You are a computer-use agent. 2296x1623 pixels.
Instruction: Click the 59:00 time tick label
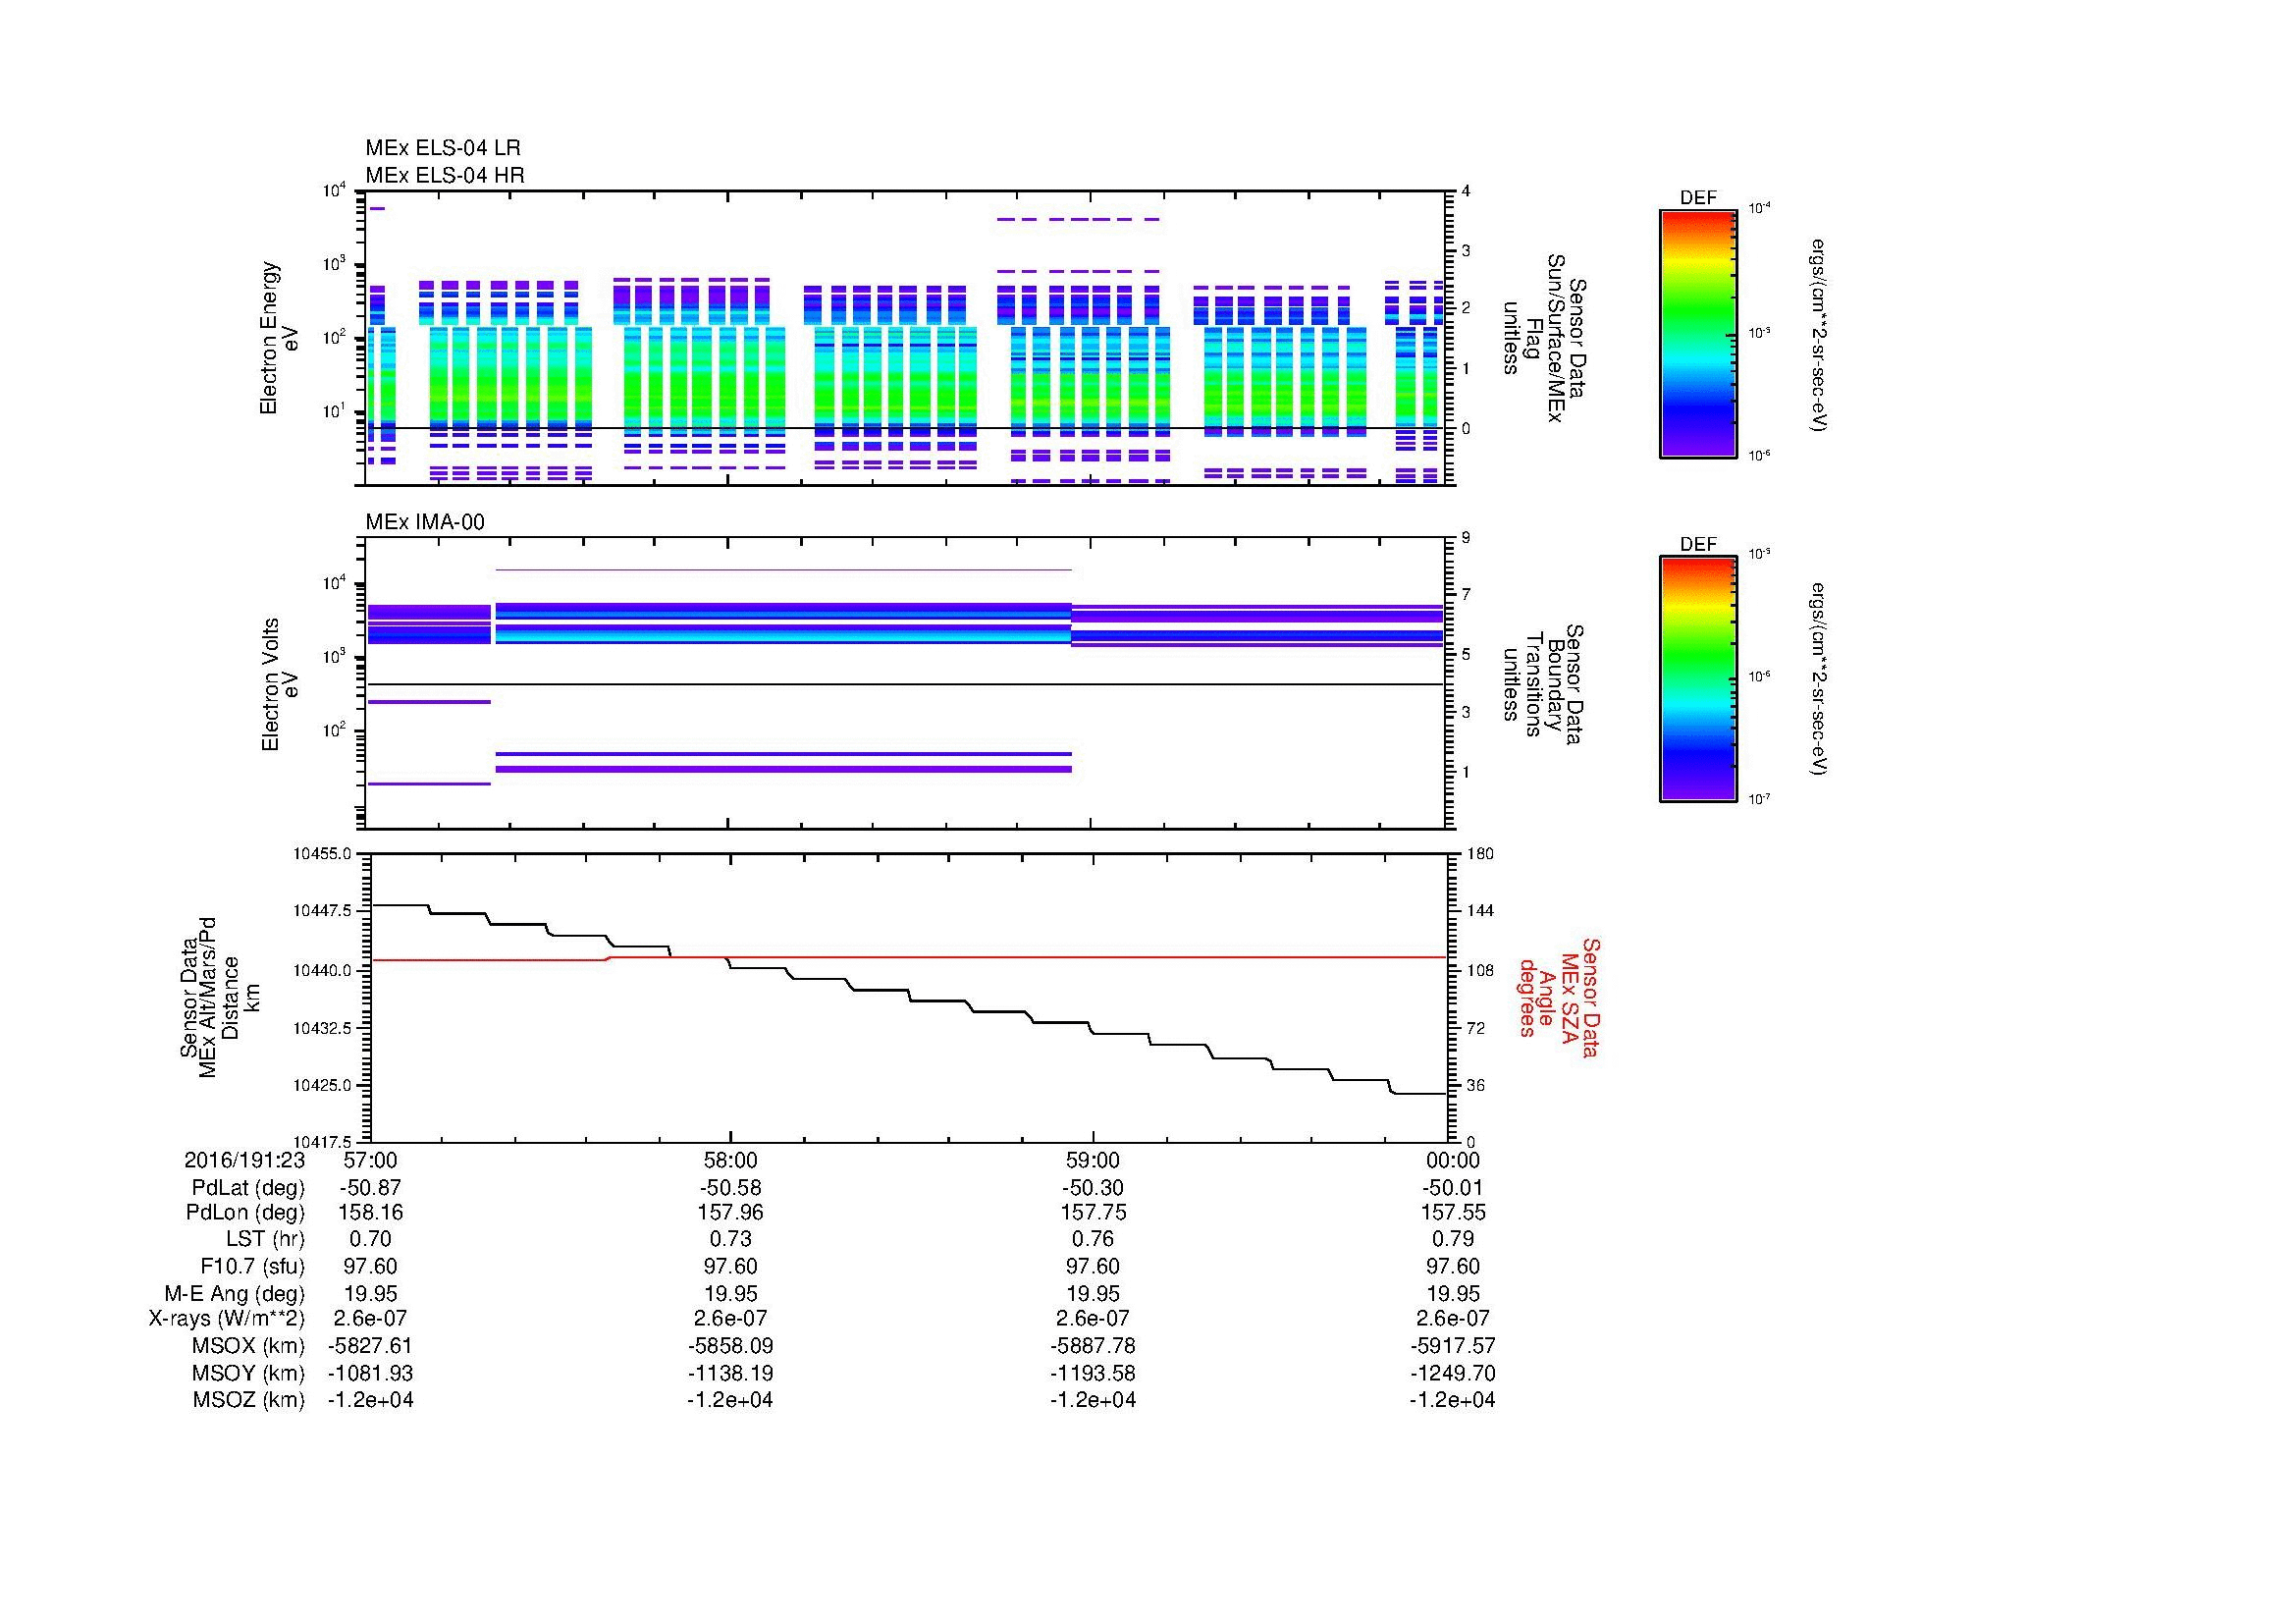(1093, 1161)
